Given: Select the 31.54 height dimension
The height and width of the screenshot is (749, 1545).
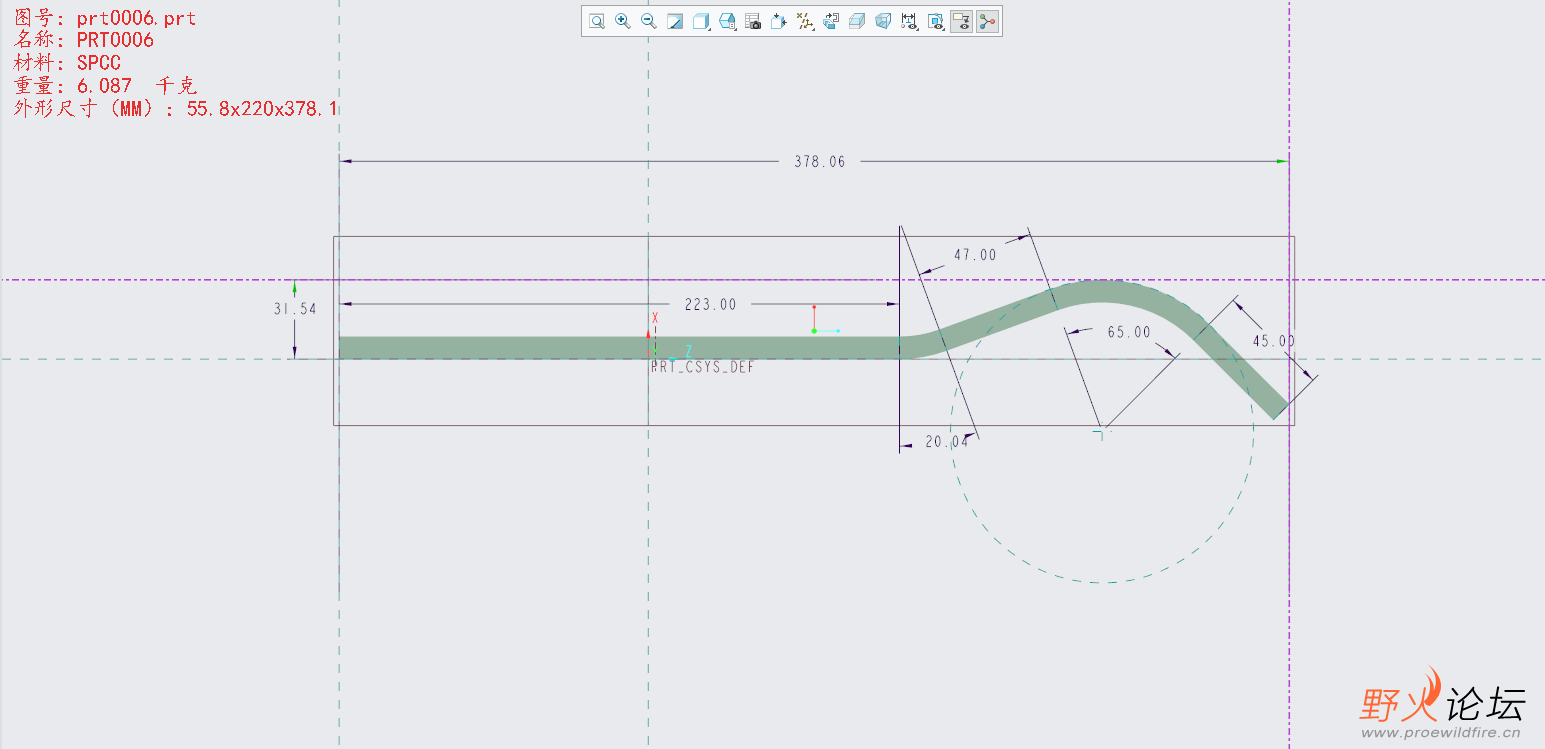Looking at the screenshot, I should 295,309.
